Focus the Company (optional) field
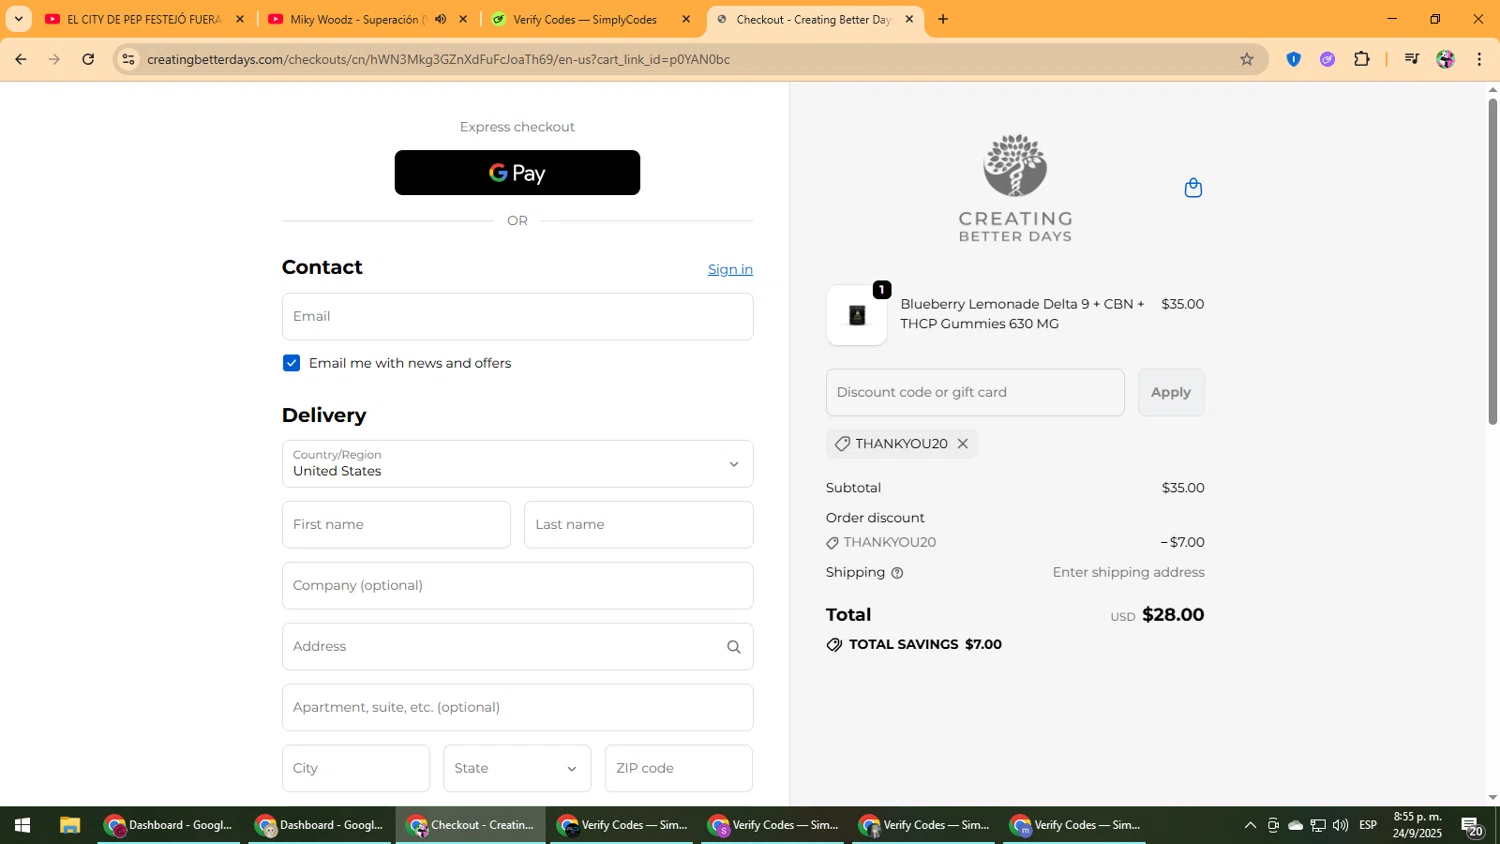The image size is (1500, 844). (x=517, y=586)
